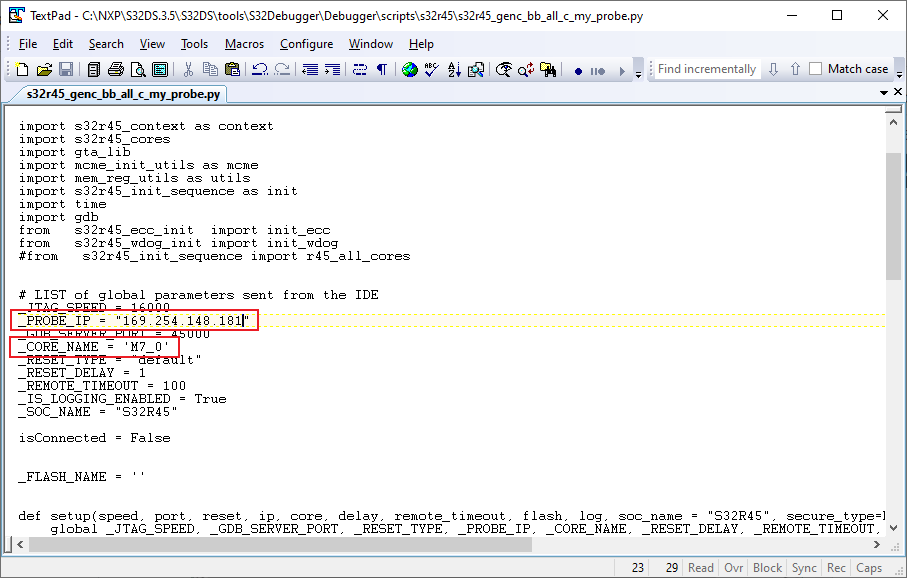This screenshot has width=907, height=578.
Task: Expand the main toolbar overflow options
Action: pyautogui.click(x=639, y=70)
